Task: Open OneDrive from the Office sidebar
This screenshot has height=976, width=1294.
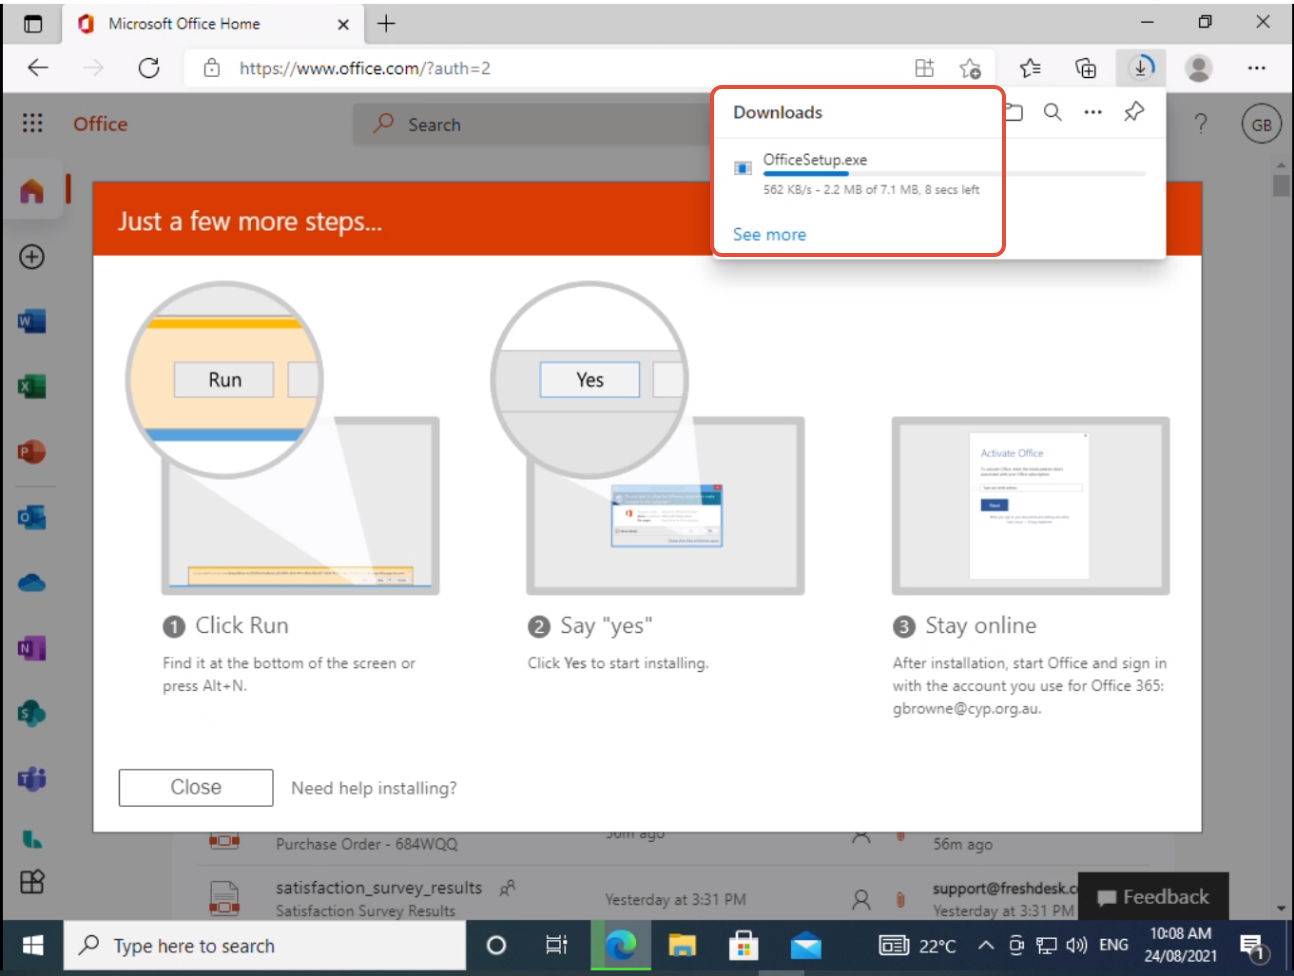Action: point(32,583)
